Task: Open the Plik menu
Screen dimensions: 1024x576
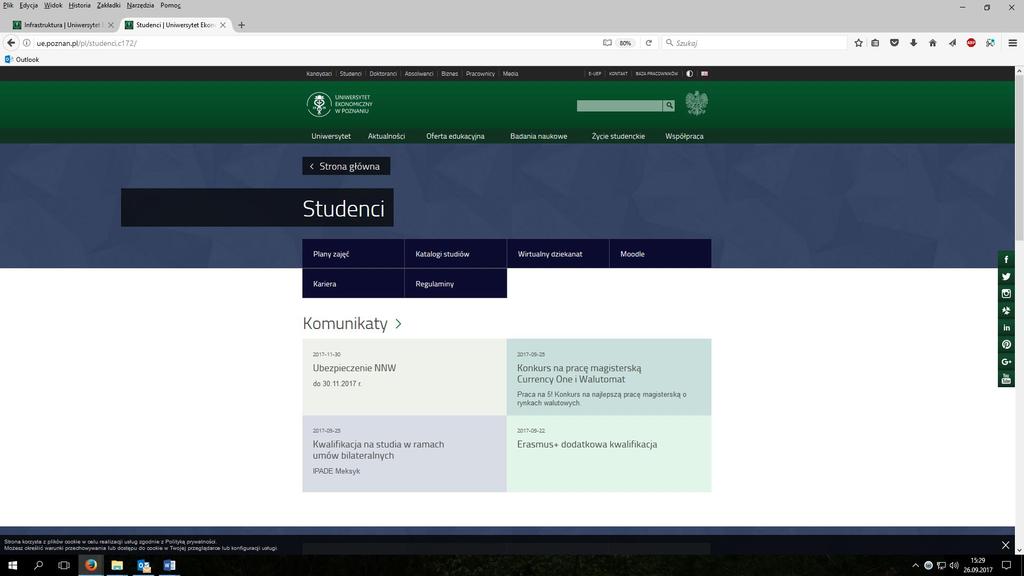Action: tap(8, 5)
